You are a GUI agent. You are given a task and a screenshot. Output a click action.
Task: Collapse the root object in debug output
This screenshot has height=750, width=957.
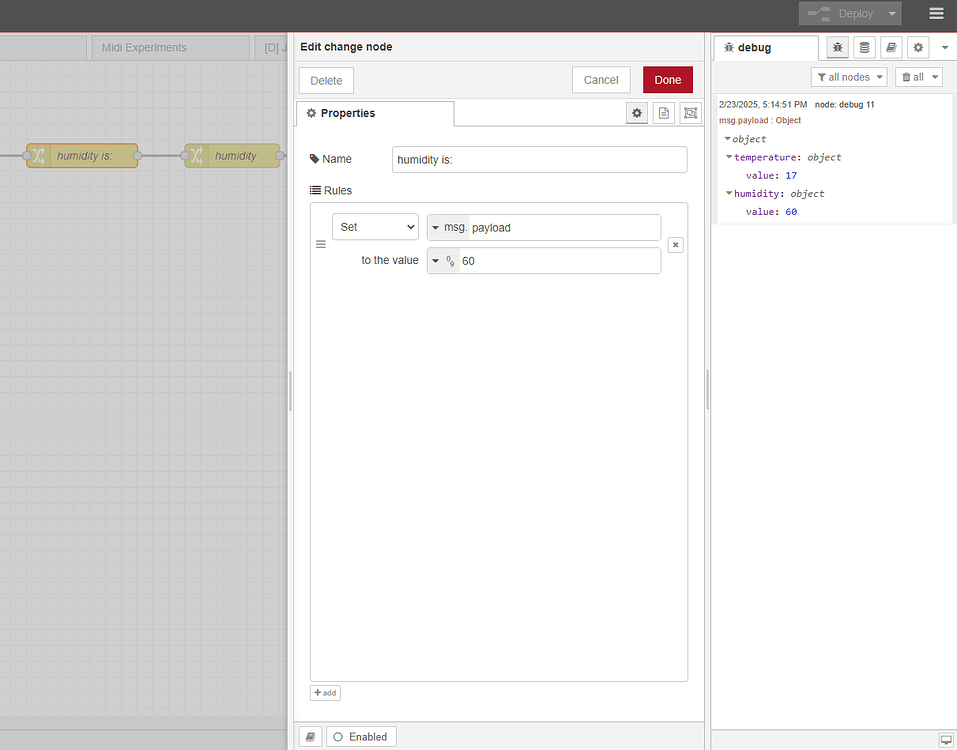pyautogui.click(x=728, y=139)
